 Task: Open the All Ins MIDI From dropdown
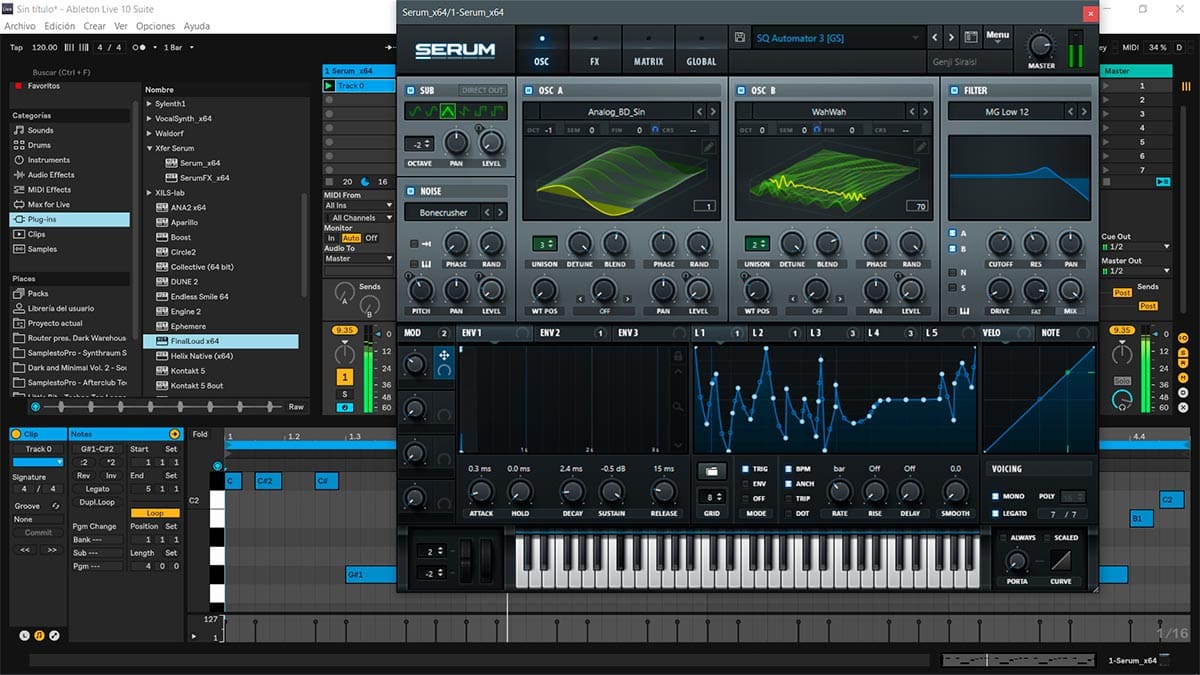point(359,206)
